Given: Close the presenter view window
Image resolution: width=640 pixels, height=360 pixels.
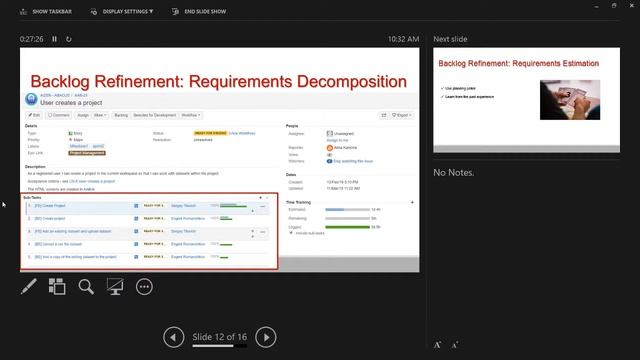Looking at the screenshot, I should (631, 6).
